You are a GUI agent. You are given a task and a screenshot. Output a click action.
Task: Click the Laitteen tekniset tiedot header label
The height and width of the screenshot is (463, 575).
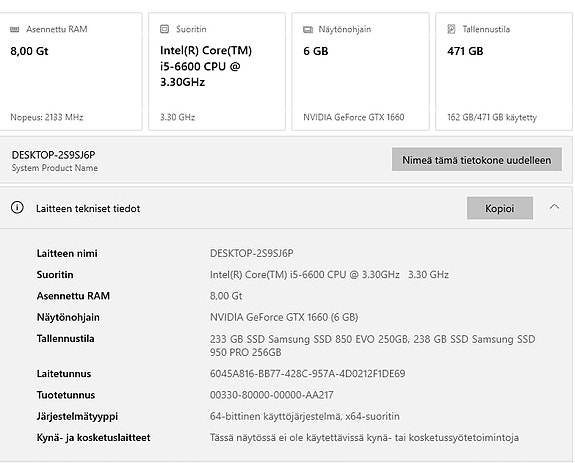pos(88,209)
